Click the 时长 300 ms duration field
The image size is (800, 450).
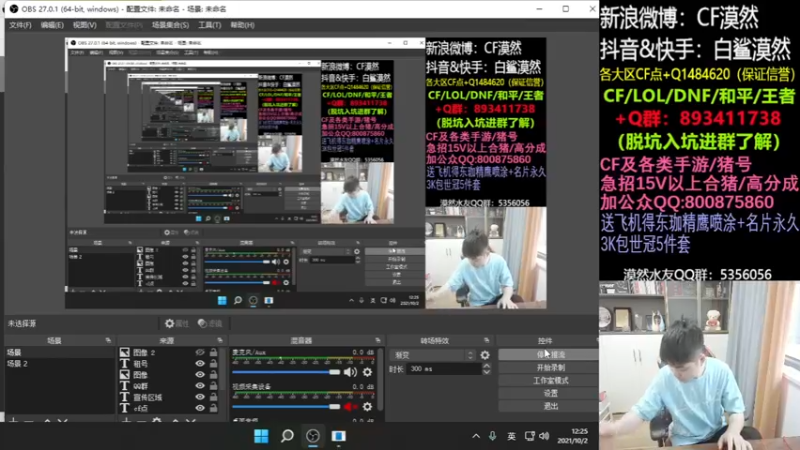[444, 369]
